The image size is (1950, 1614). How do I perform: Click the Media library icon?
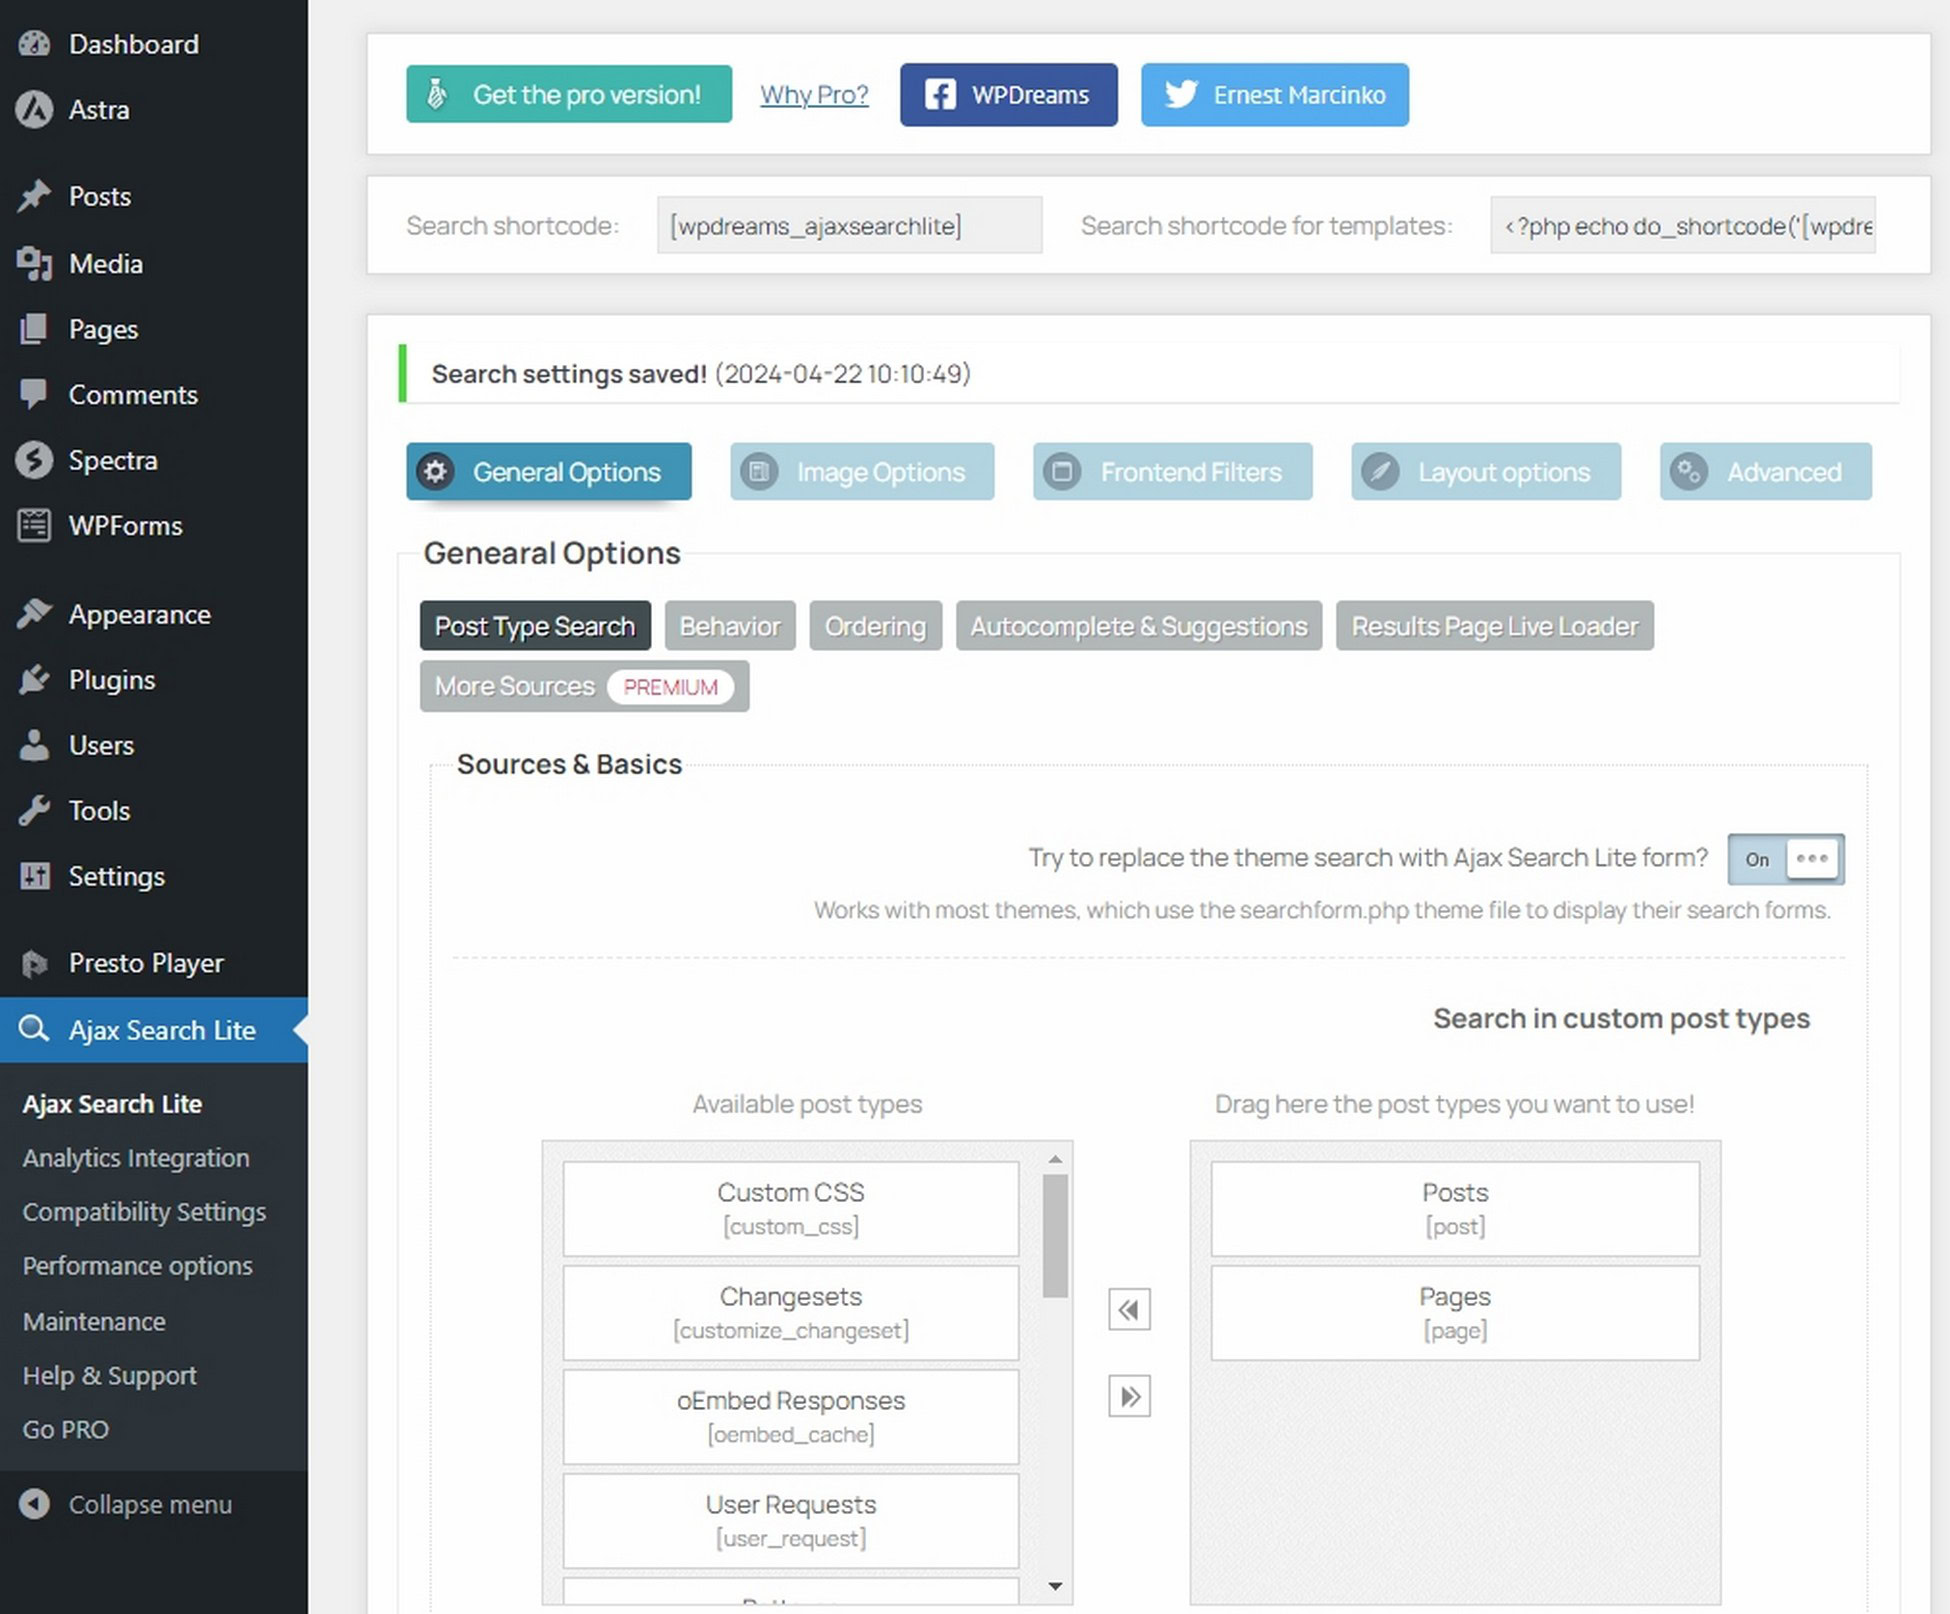(x=34, y=264)
